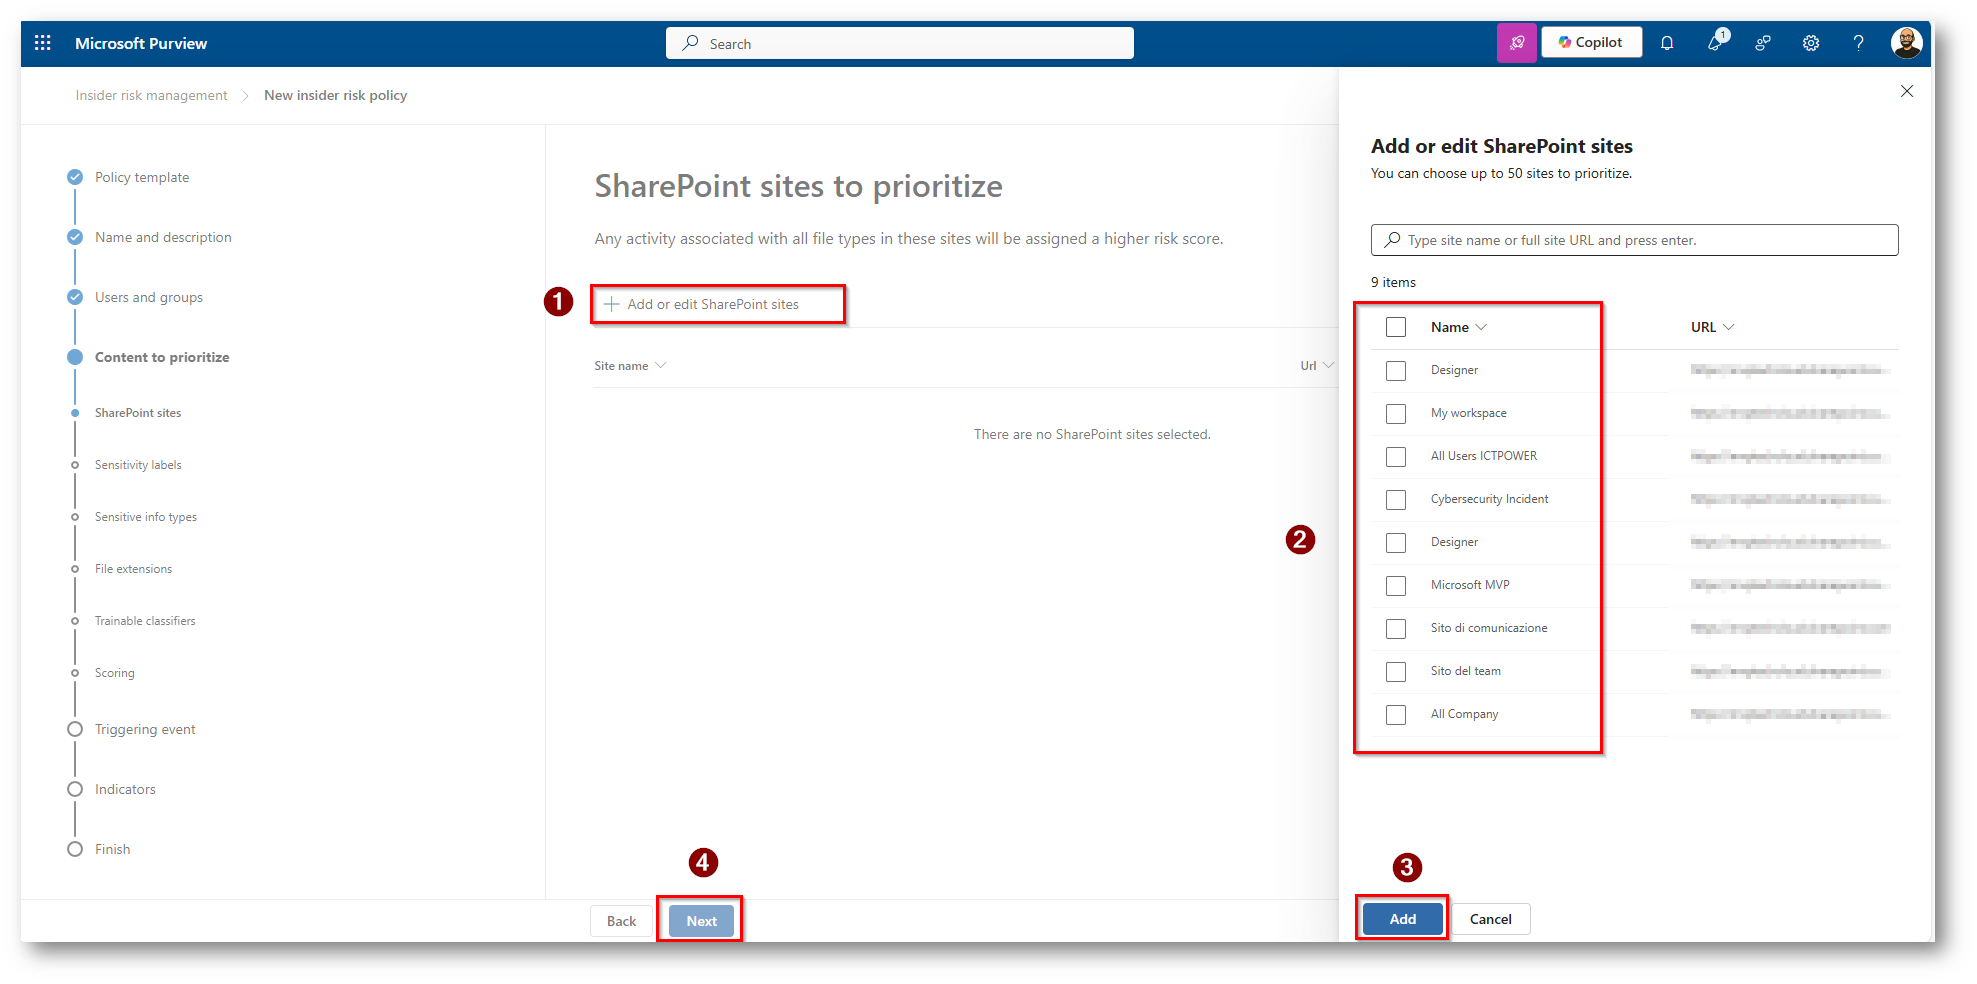Click the "New insider risk policy" breadcrumb text

[335, 95]
